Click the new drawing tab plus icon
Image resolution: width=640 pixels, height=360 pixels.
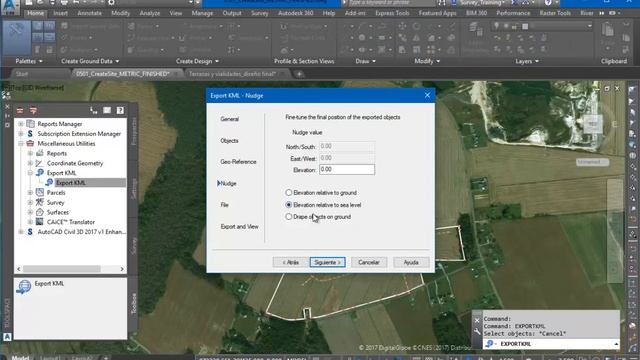[299, 74]
